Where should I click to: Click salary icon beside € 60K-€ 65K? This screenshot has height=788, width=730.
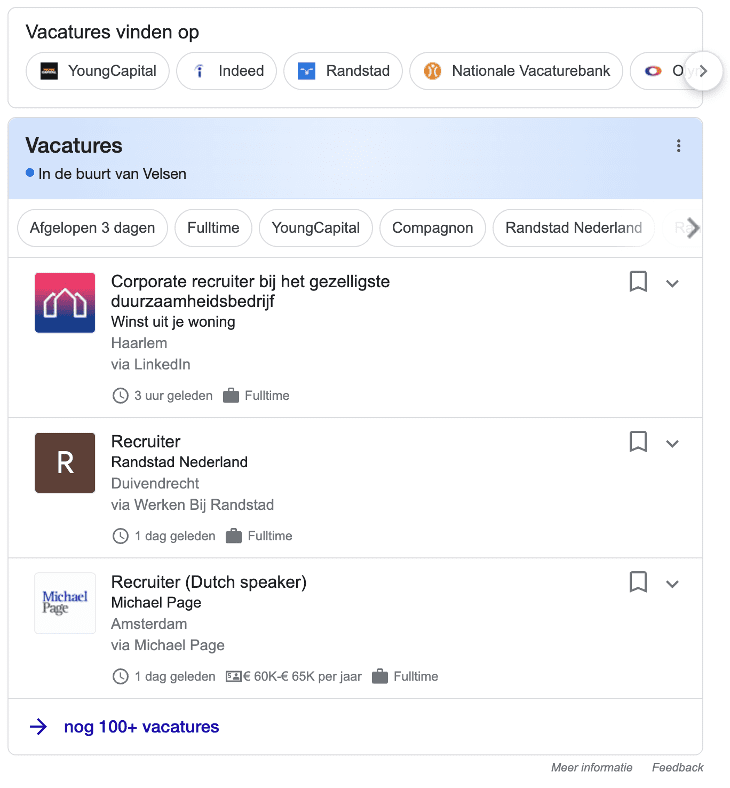pyautogui.click(x=234, y=676)
